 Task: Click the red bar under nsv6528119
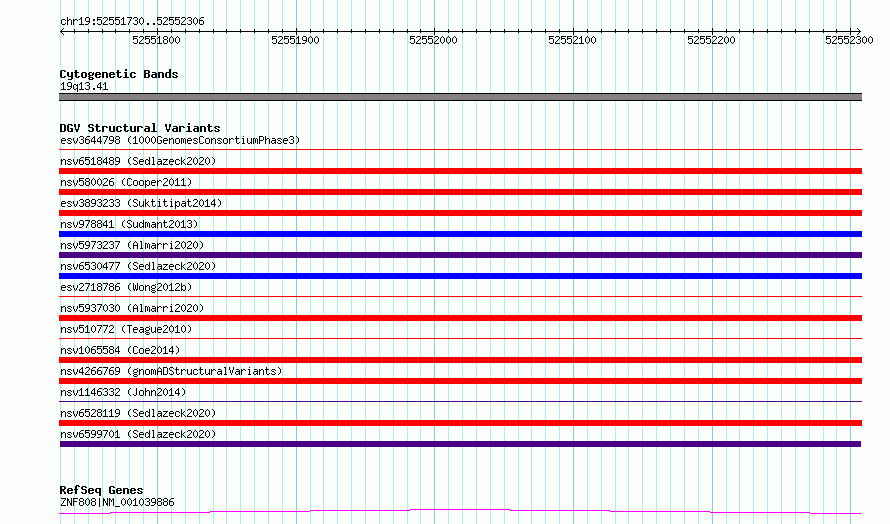point(460,423)
